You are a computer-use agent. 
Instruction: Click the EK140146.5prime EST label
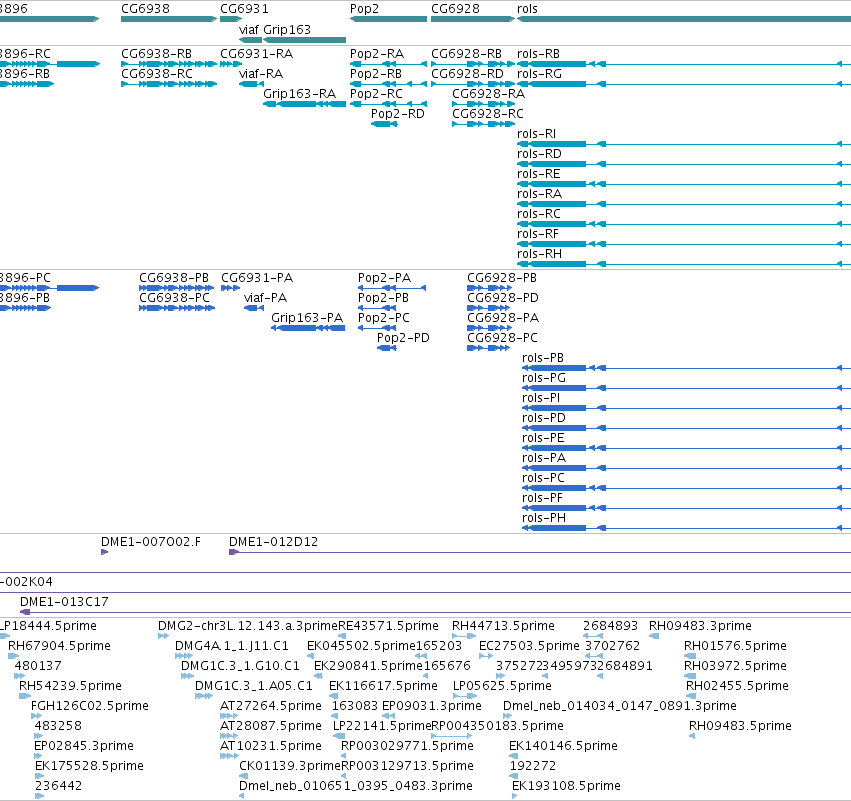coord(563,746)
